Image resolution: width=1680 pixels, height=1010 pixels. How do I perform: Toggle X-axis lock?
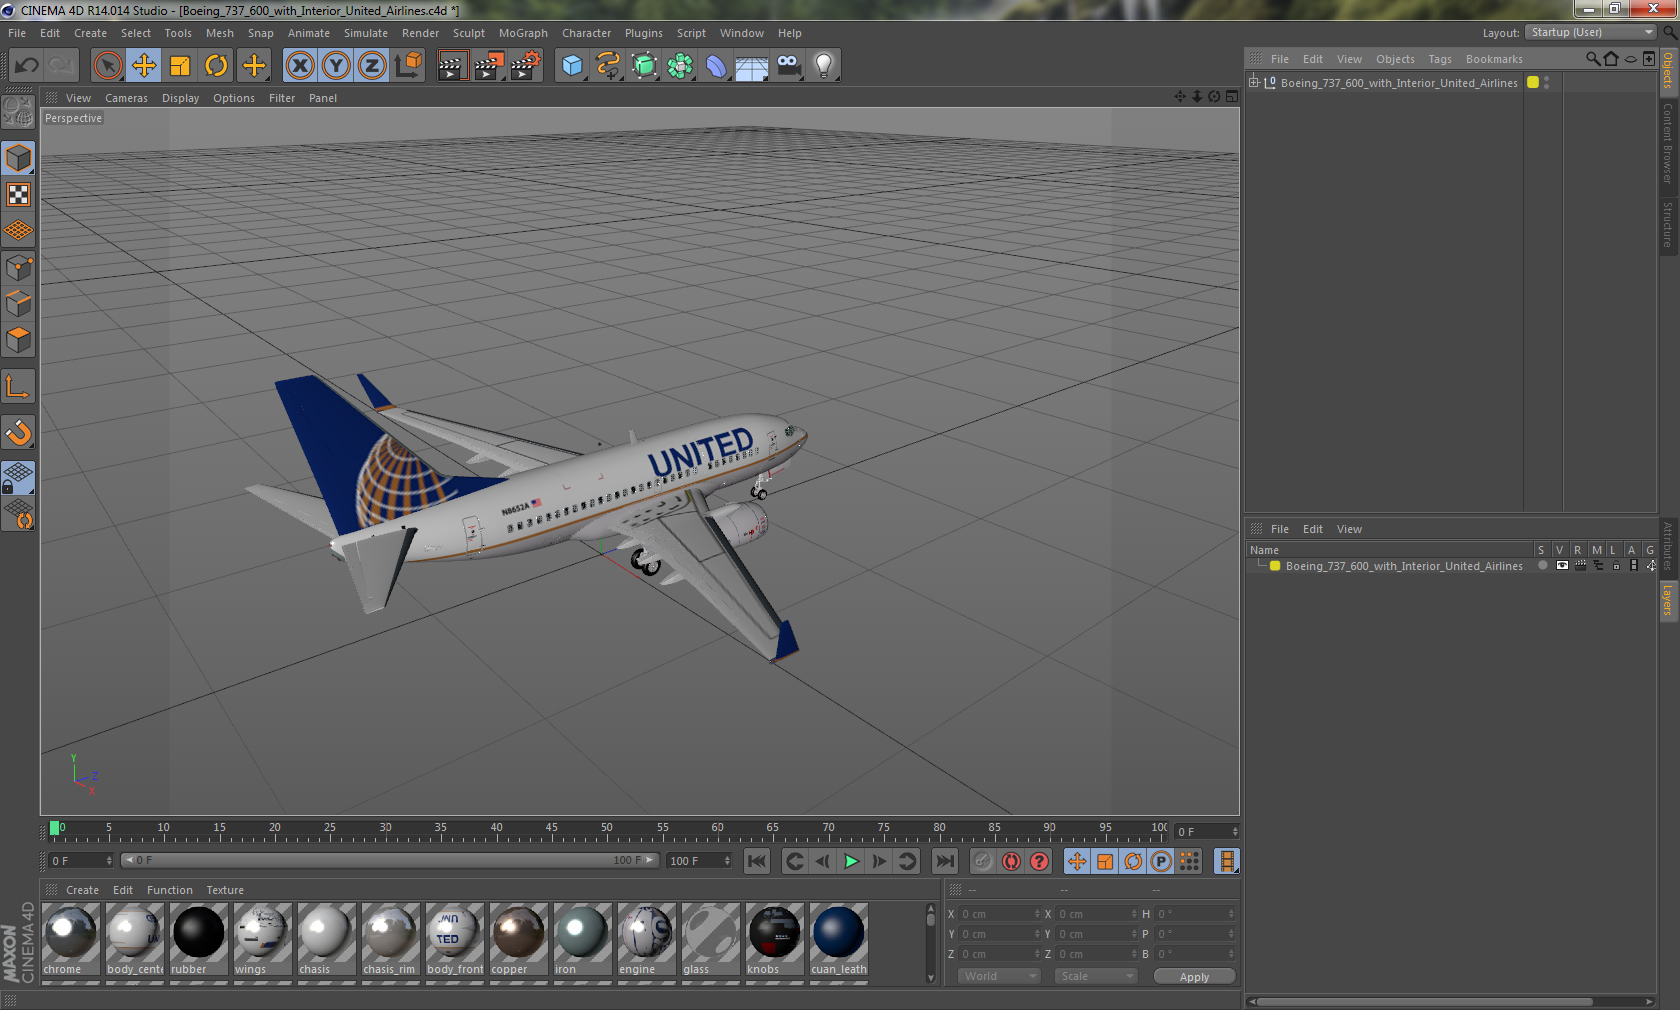tap(299, 66)
